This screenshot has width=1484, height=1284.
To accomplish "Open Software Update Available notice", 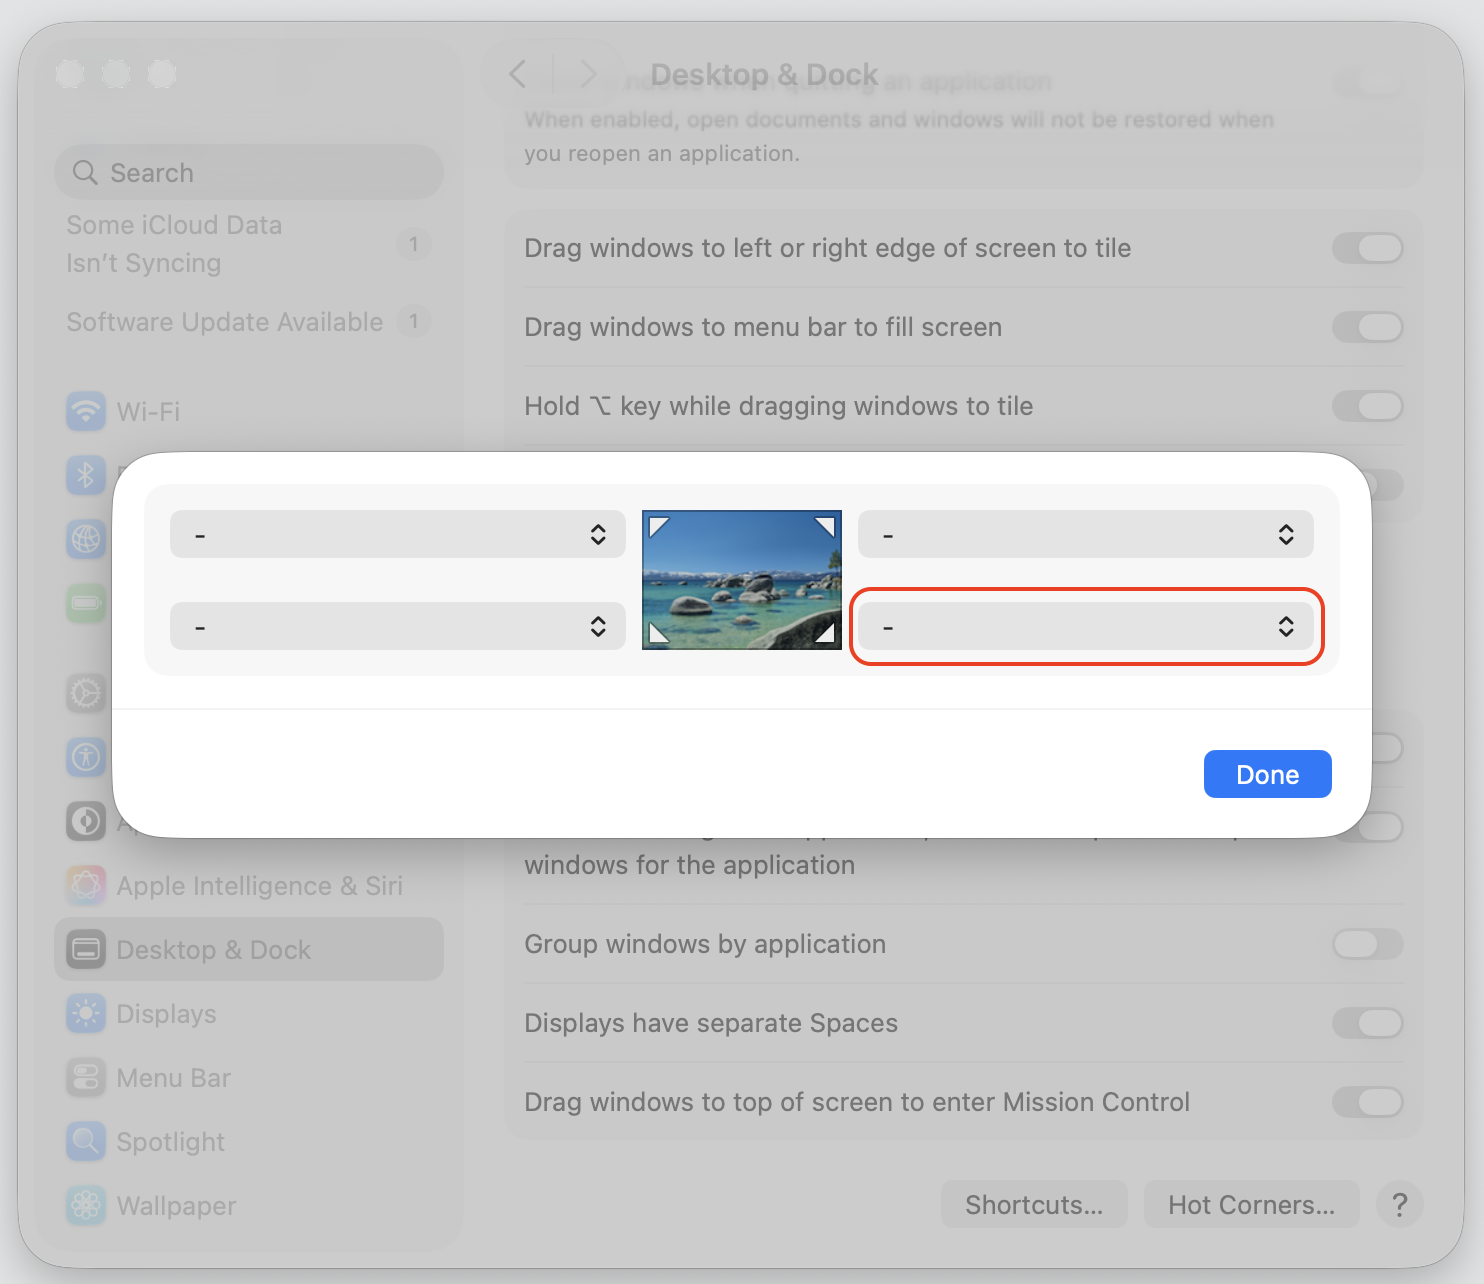I will [249, 322].
